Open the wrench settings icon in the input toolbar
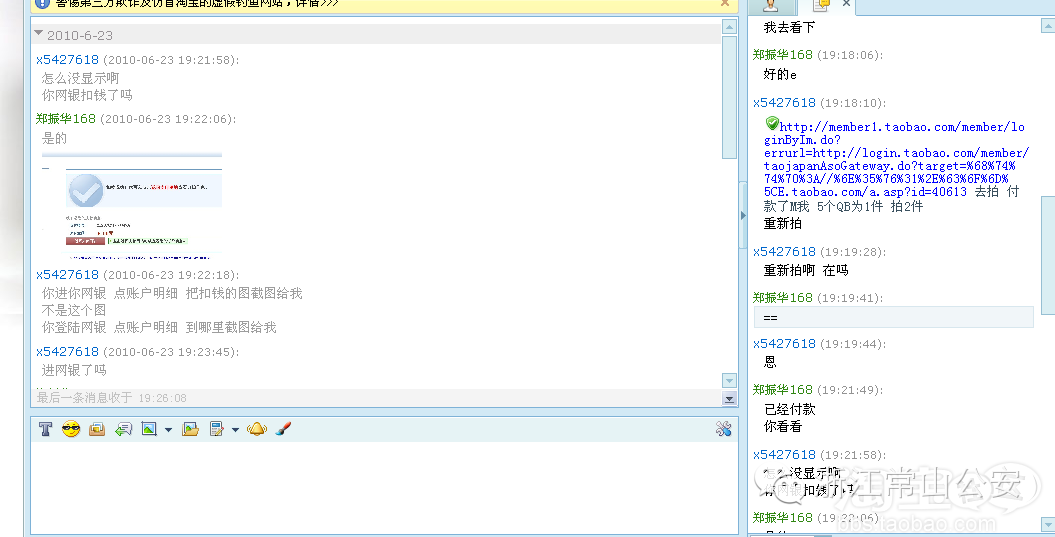The height and width of the screenshot is (537, 1055). 723,429
